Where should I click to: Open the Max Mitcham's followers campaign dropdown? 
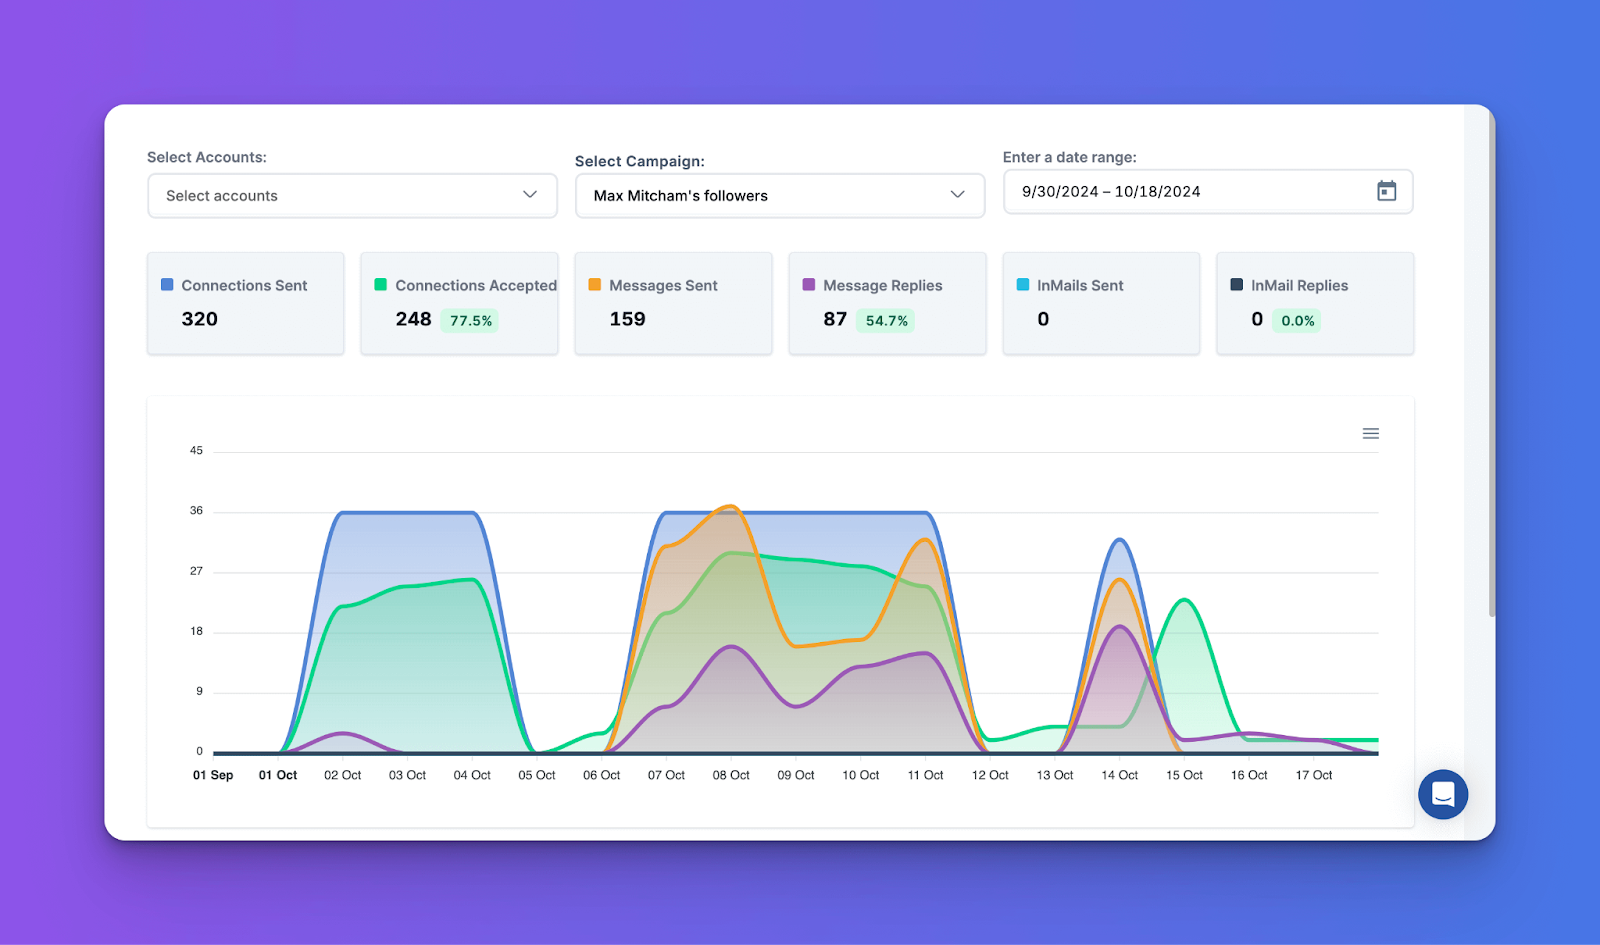point(780,196)
